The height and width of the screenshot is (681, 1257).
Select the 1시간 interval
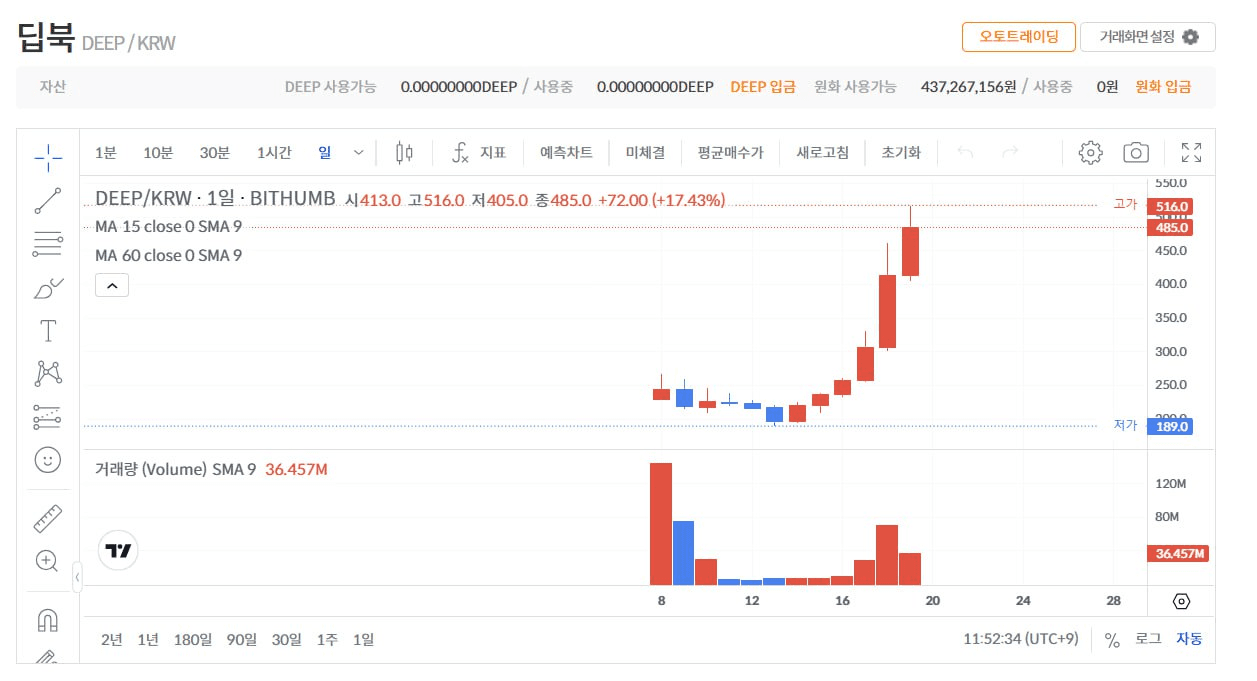[x=274, y=153]
